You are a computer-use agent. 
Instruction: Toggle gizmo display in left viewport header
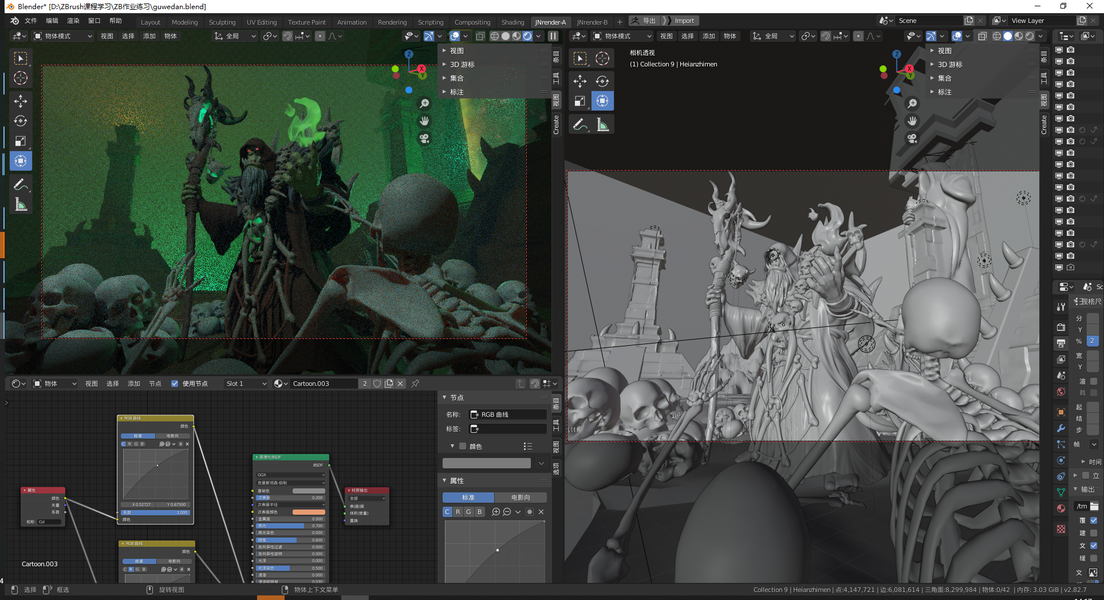[x=429, y=36]
